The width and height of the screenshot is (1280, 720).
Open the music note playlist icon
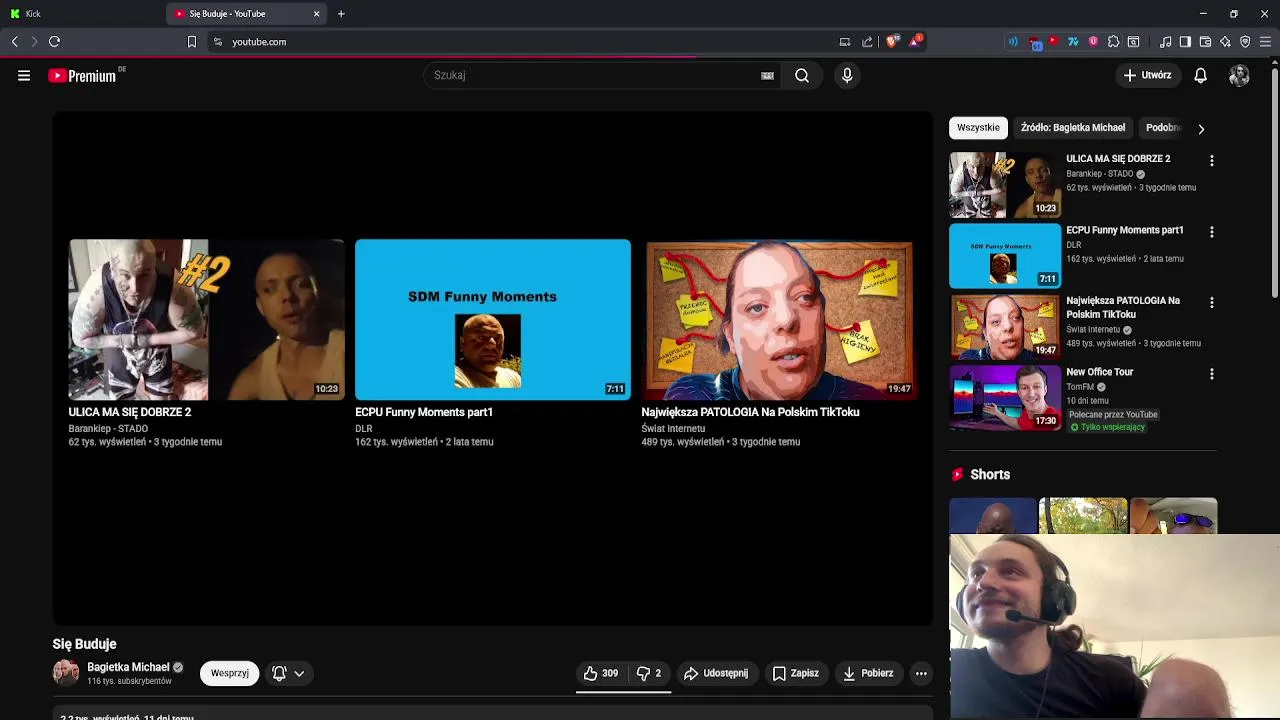[x=1165, y=42]
